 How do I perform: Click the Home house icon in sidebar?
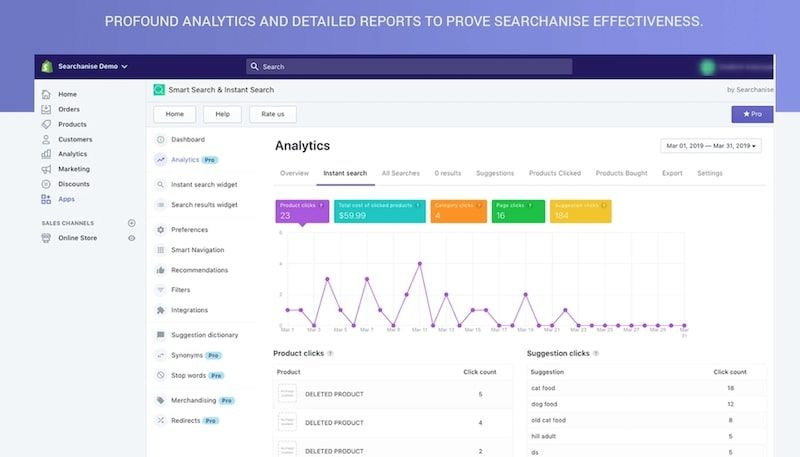pos(46,94)
